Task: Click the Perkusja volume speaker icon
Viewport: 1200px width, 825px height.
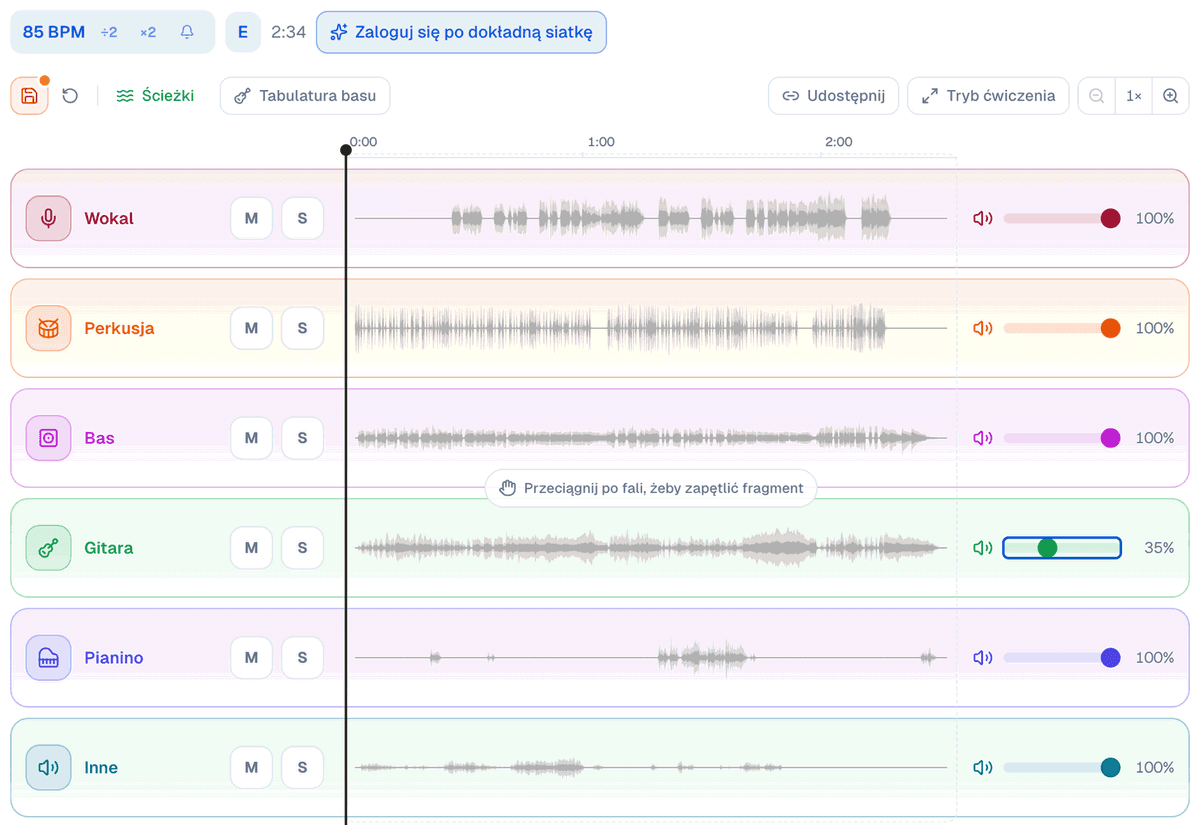Action: (x=983, y=328)
